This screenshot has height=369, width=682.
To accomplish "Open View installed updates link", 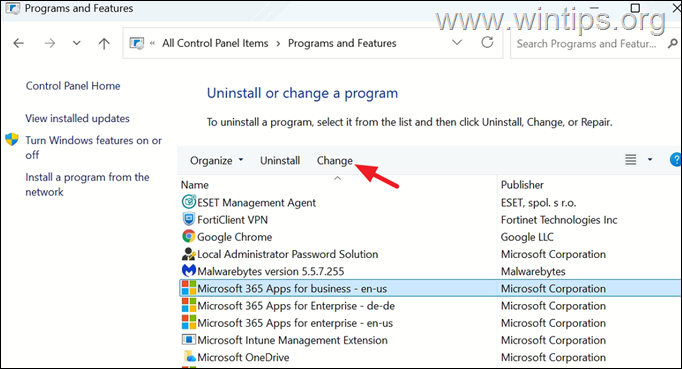I will point(77,118).
